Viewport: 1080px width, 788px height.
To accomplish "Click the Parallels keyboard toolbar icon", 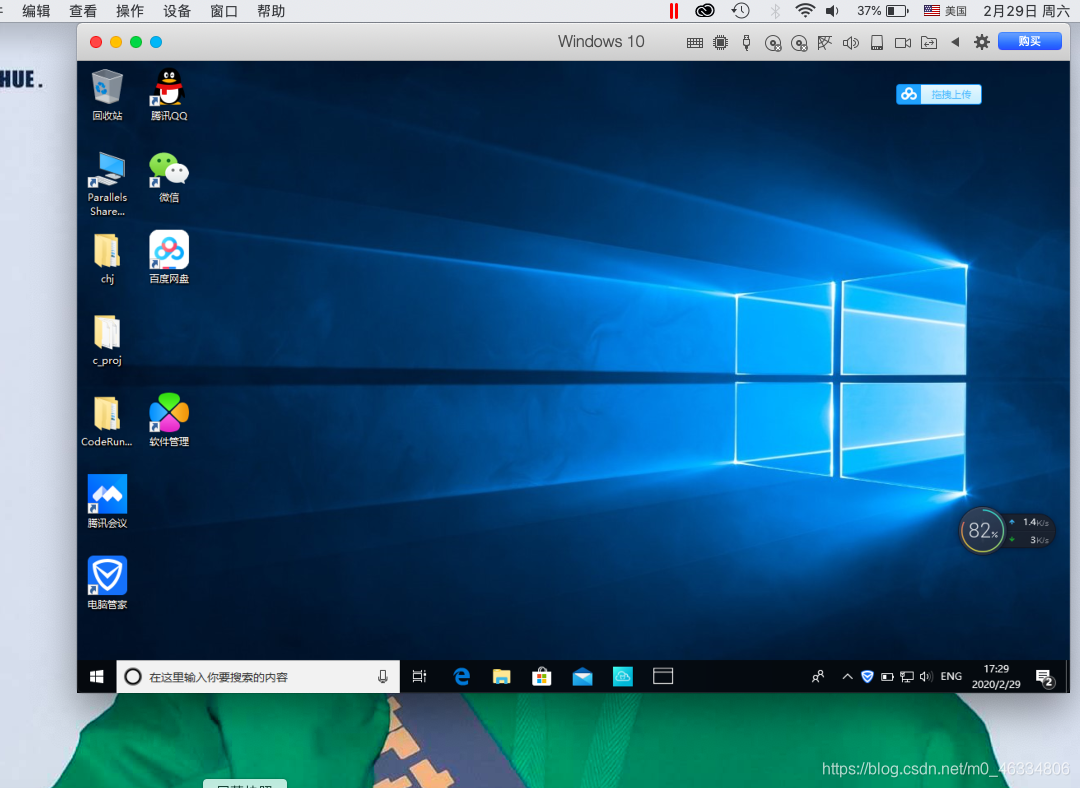I will (695, 43).
